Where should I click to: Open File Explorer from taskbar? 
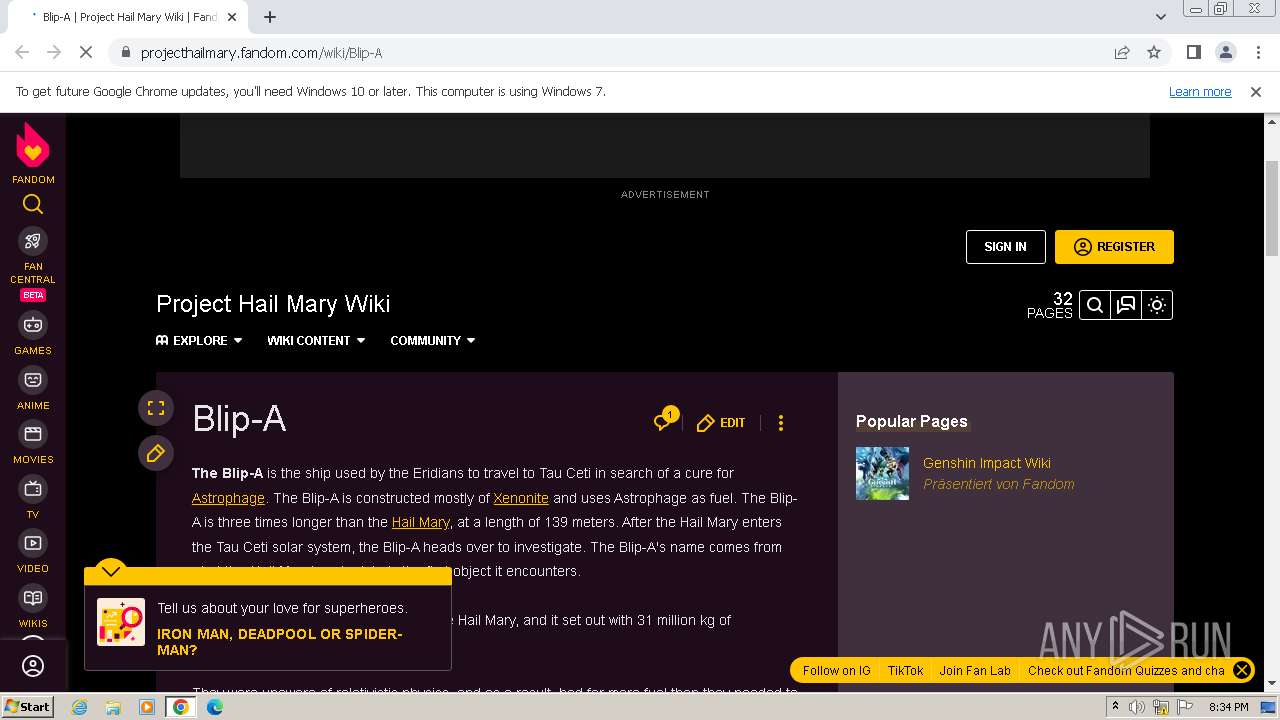pos(113,707)
